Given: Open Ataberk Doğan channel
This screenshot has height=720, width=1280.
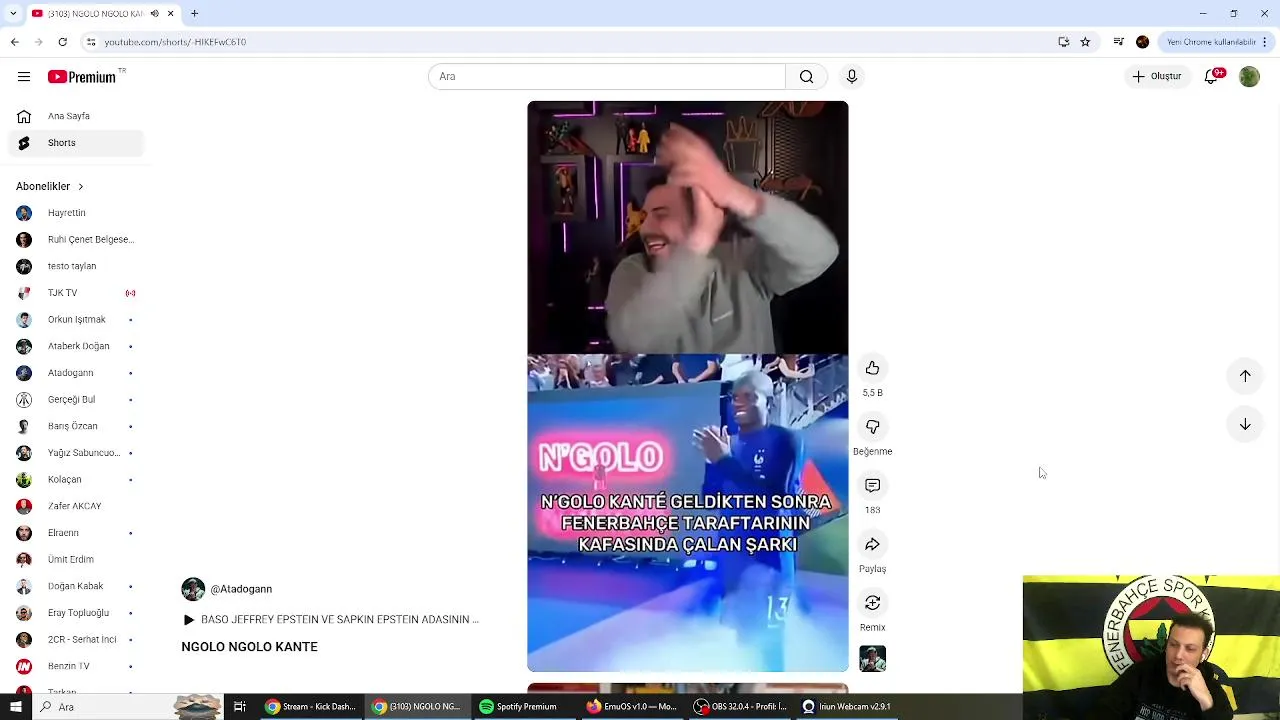Looking at the screenshot, I should point(74,346).
